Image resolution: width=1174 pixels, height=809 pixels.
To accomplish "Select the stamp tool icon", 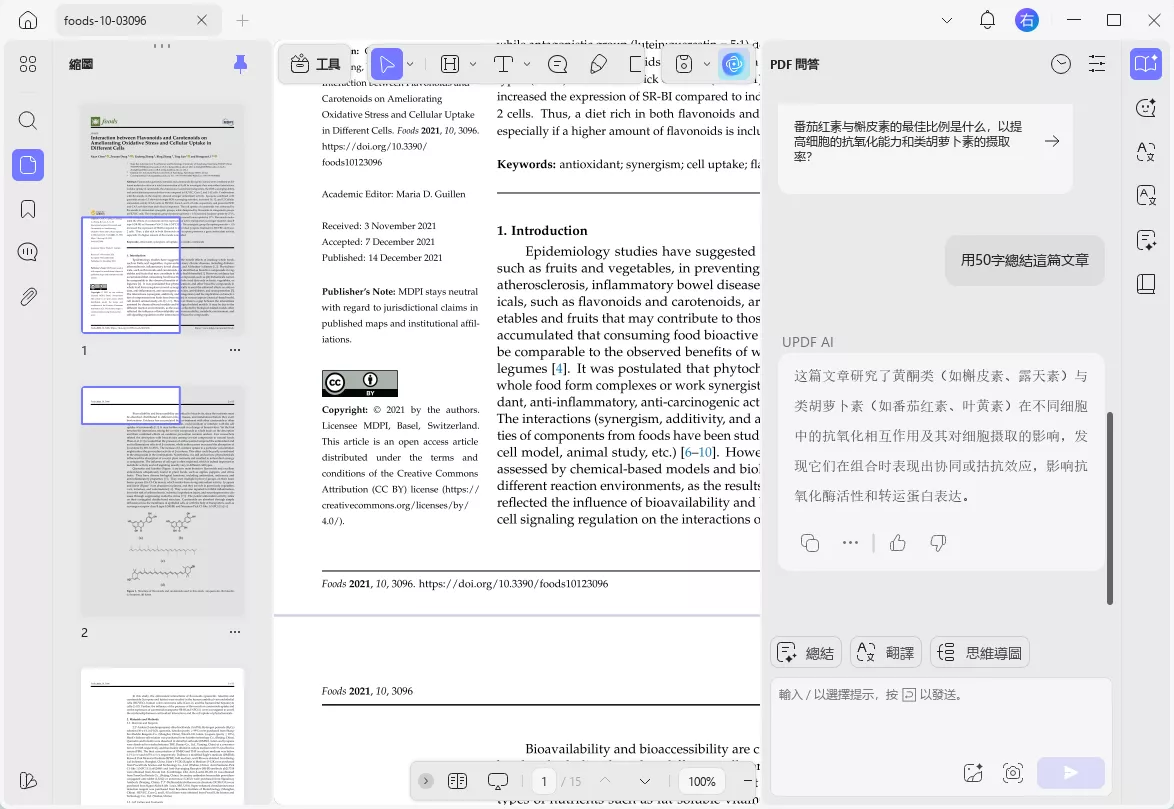I will click(x=684, y=64).
